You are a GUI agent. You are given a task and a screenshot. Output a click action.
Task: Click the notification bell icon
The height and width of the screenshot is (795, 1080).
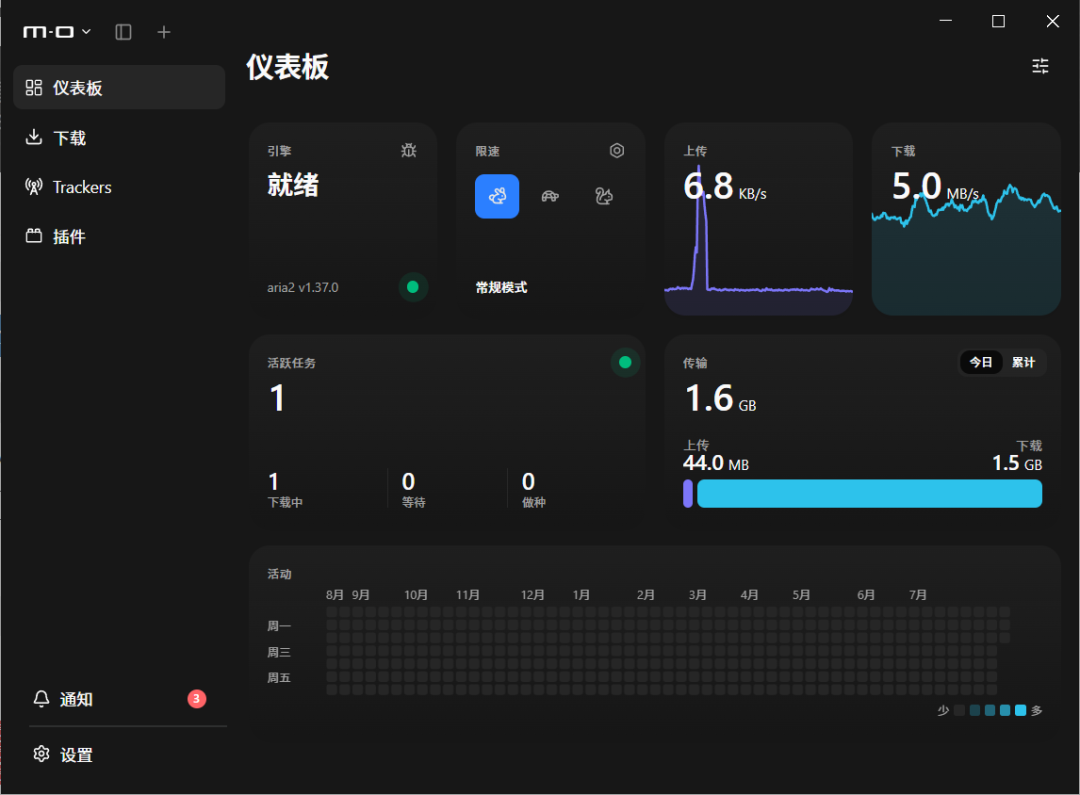click(x=41, y=699)
